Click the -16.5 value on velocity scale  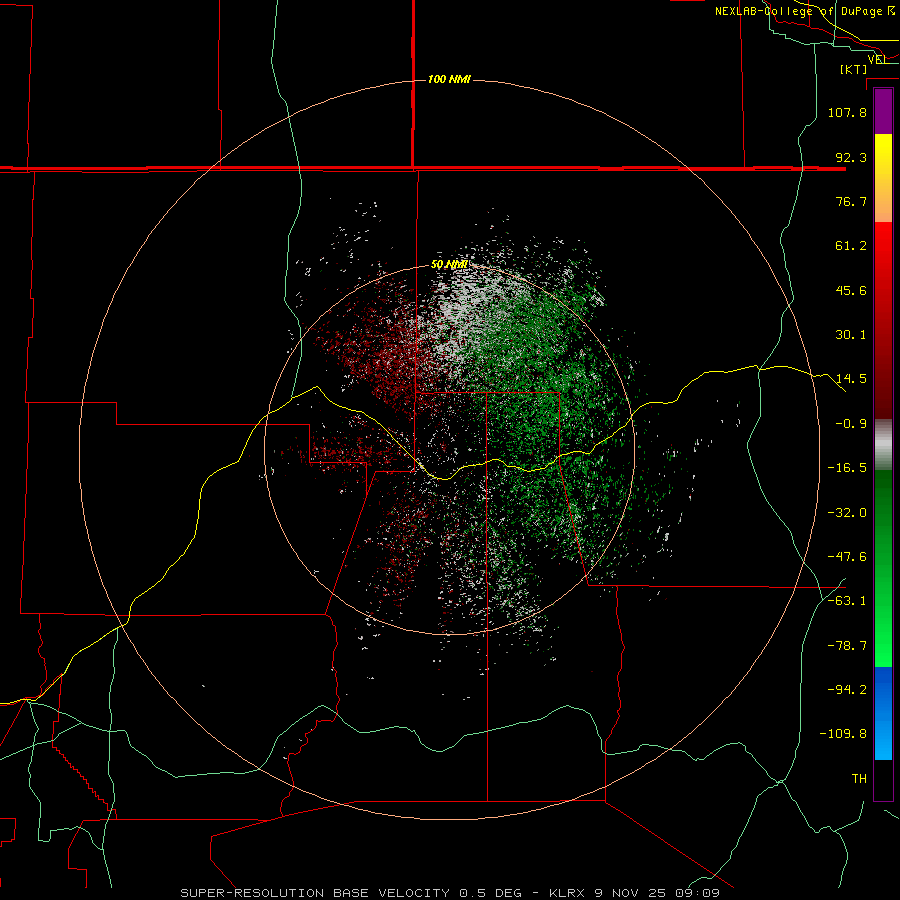coord(847,468)
